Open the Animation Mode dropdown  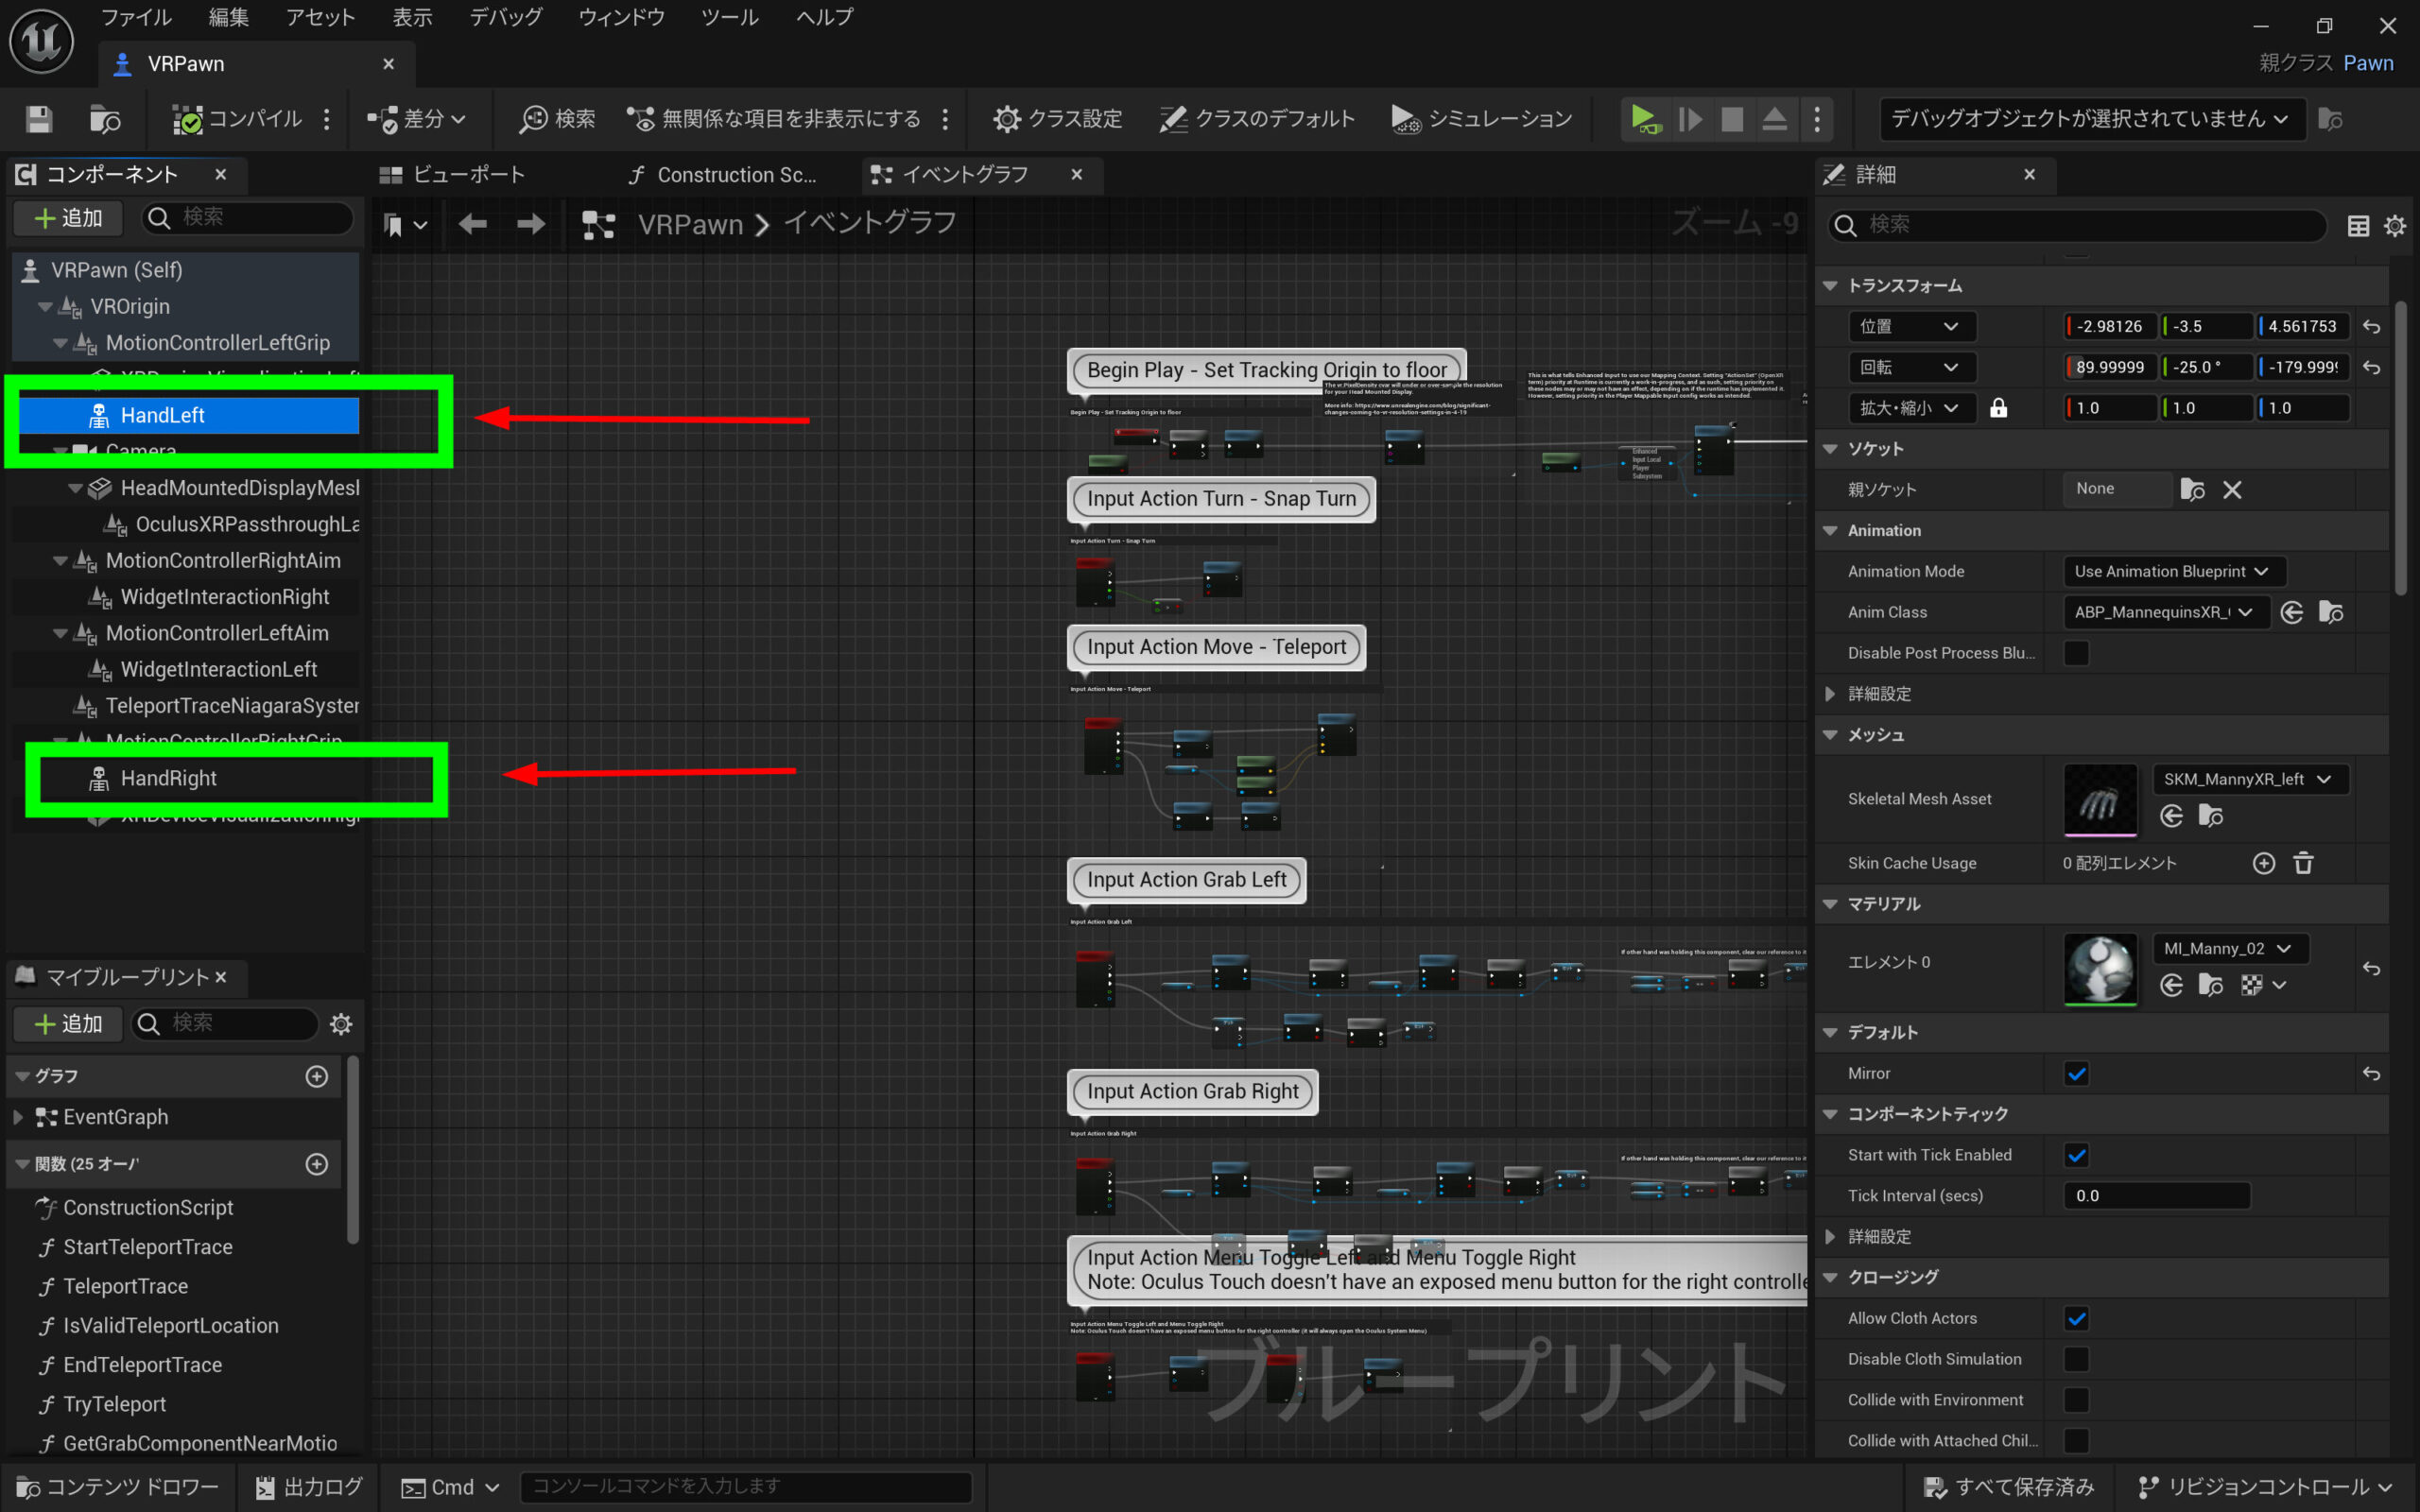2173,571
